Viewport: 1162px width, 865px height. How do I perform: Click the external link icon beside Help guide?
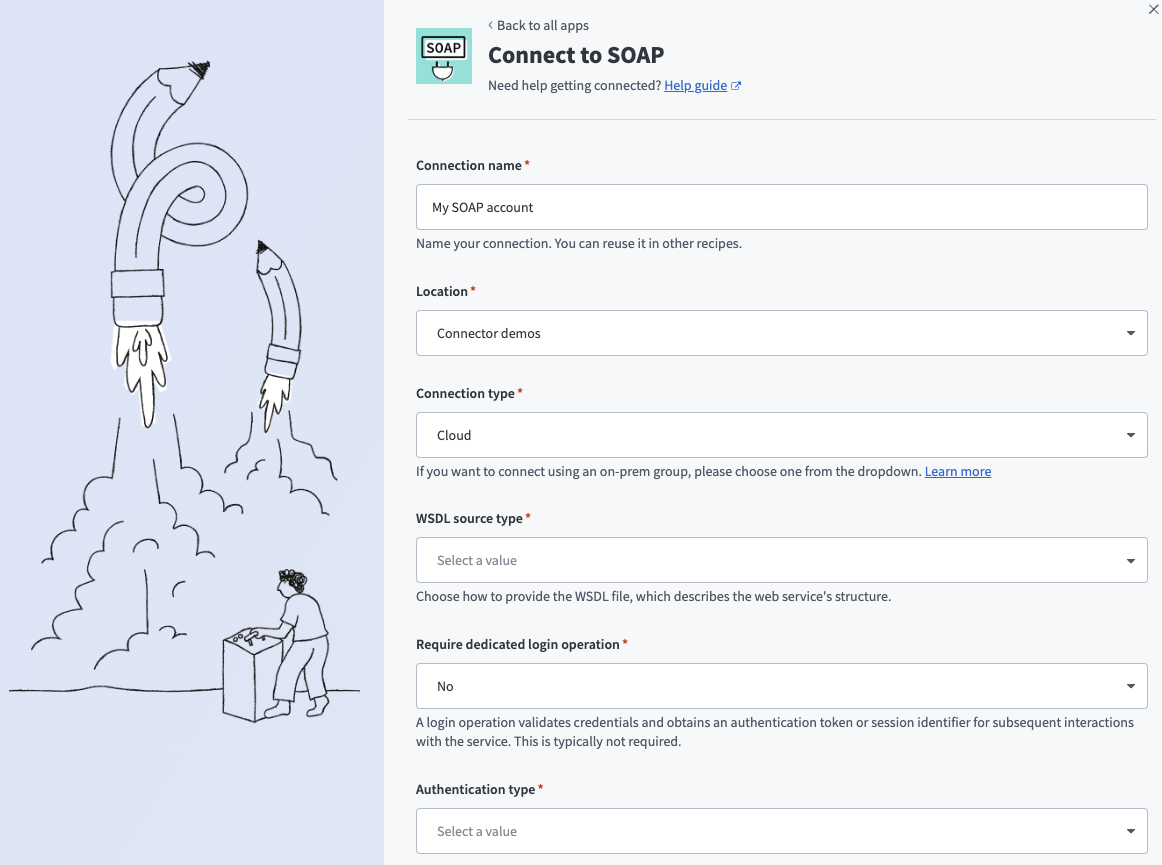point(735,85)
